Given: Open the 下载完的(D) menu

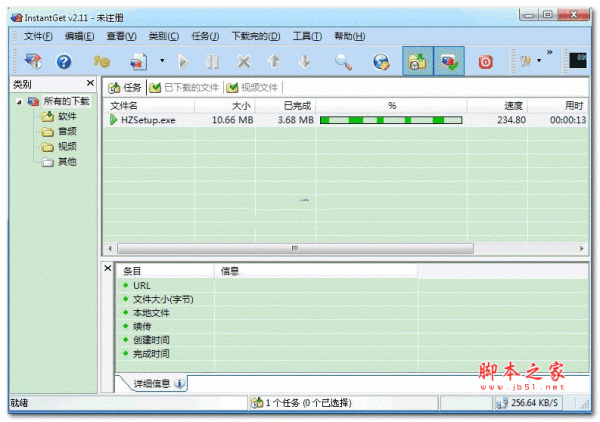Looking at the screenshot, I should [256, 36].
